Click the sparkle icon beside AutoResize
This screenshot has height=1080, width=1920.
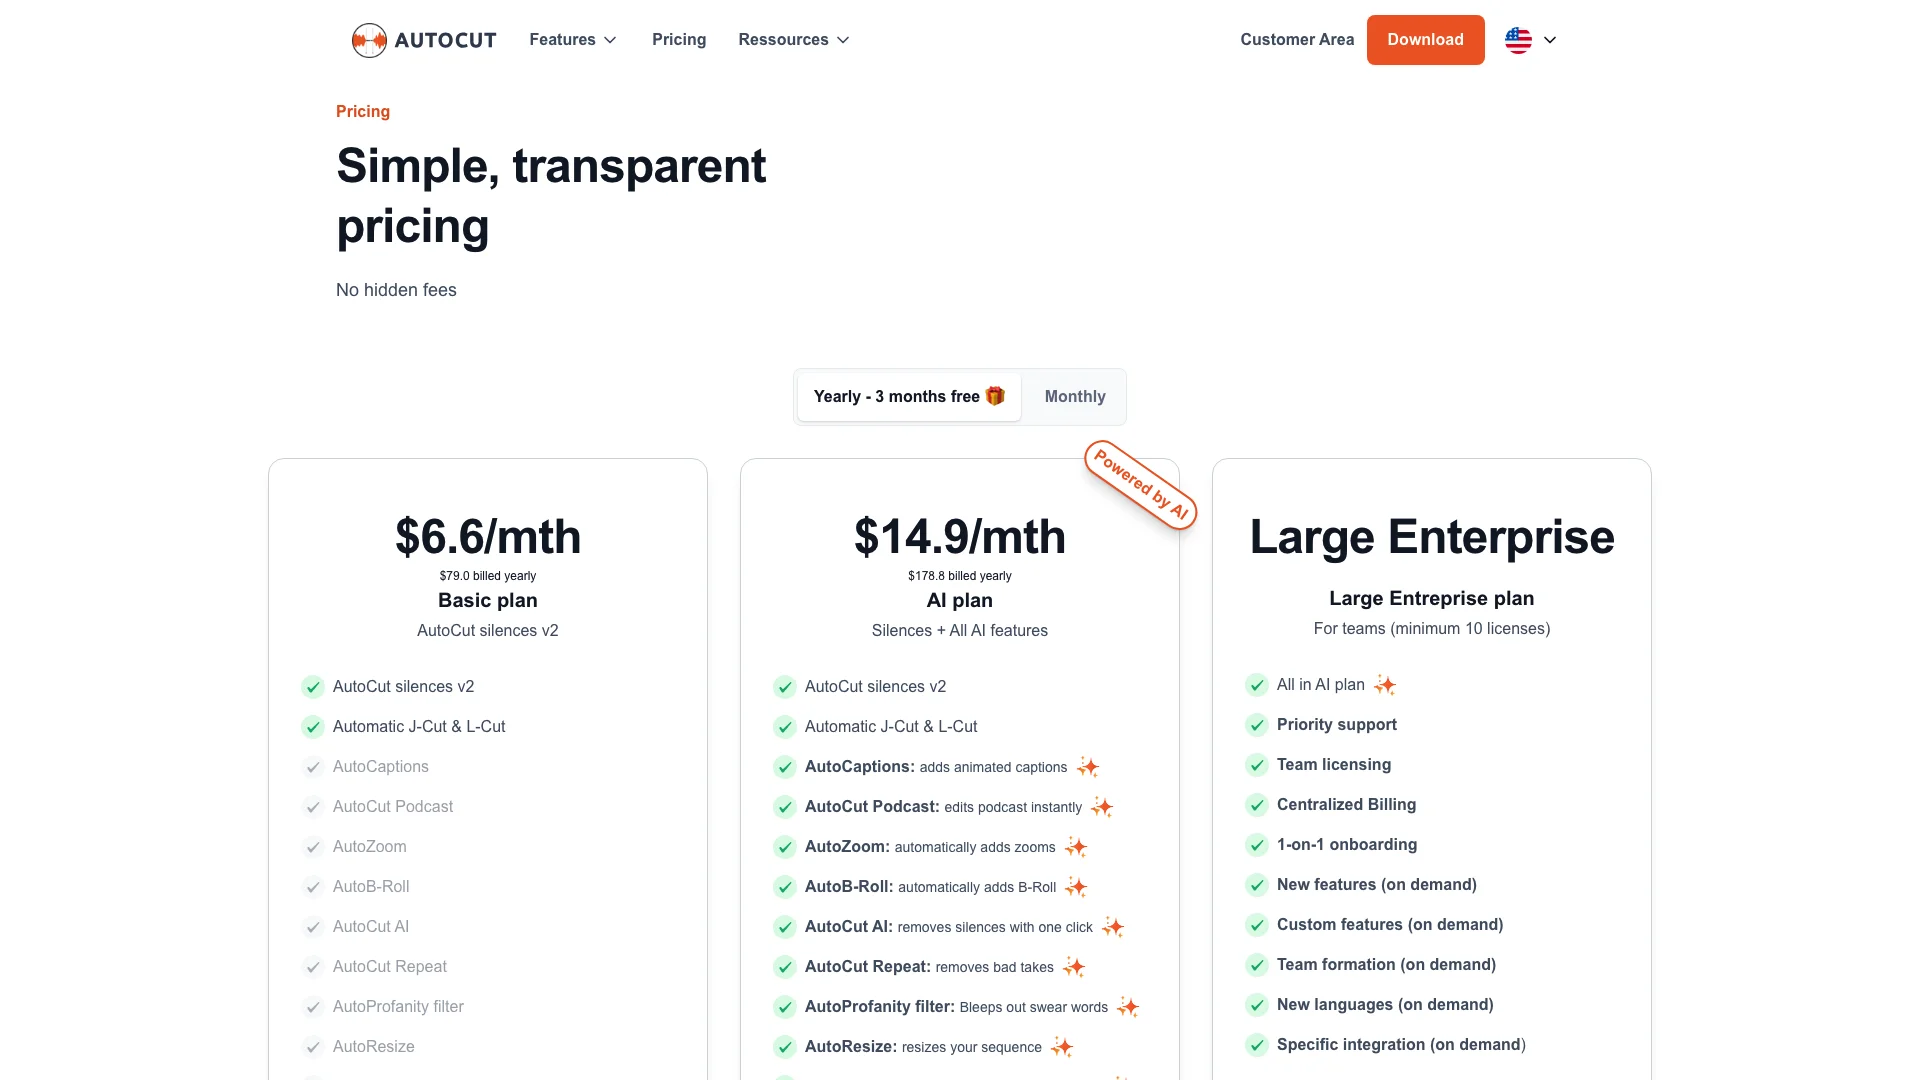[x=1062, y=1047]
